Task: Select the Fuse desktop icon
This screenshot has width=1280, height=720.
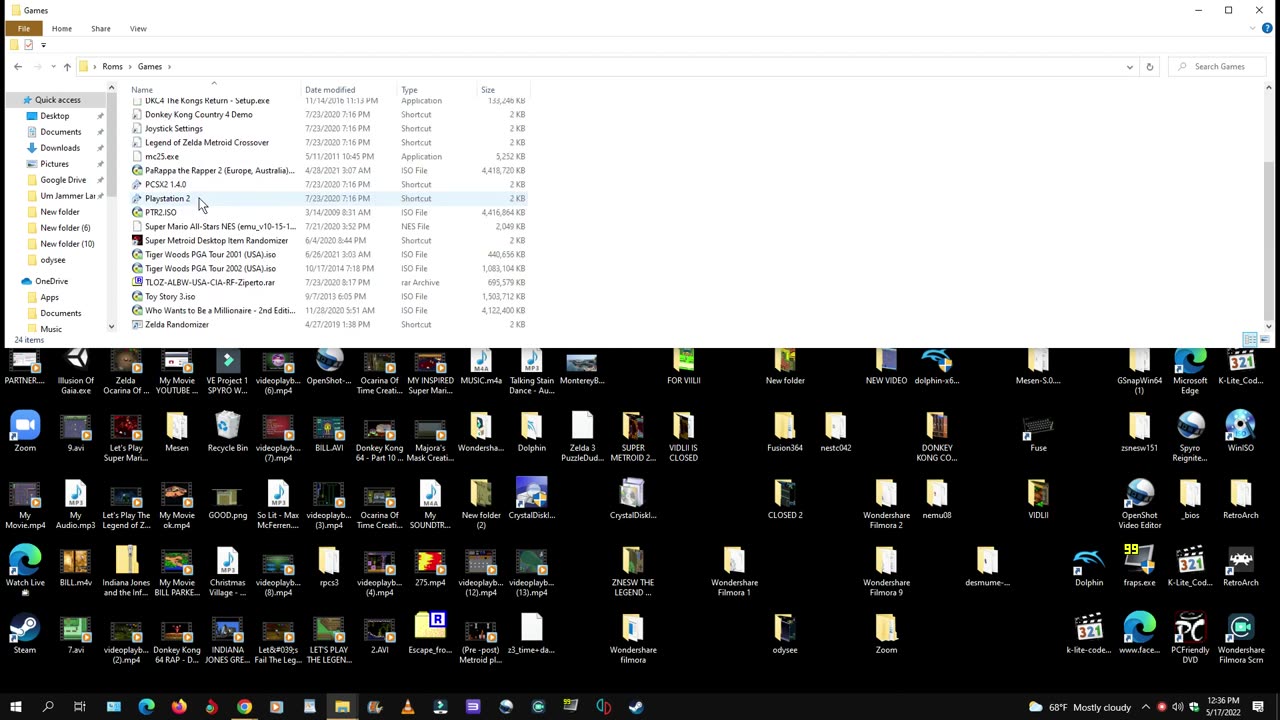Action: click(x=1038, y=432)
